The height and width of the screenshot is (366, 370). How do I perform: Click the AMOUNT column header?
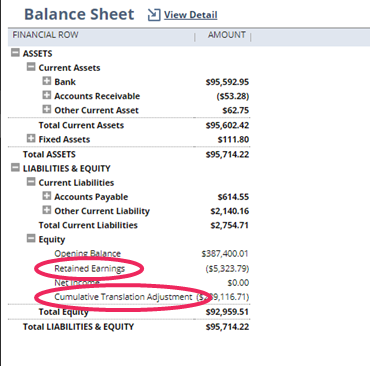point(227,35)
